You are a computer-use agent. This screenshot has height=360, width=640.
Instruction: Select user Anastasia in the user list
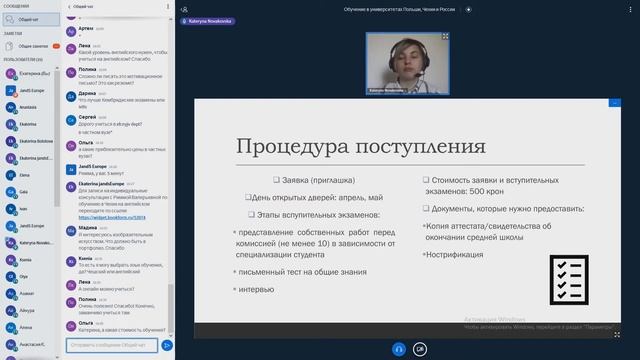(x=29, y=107)
